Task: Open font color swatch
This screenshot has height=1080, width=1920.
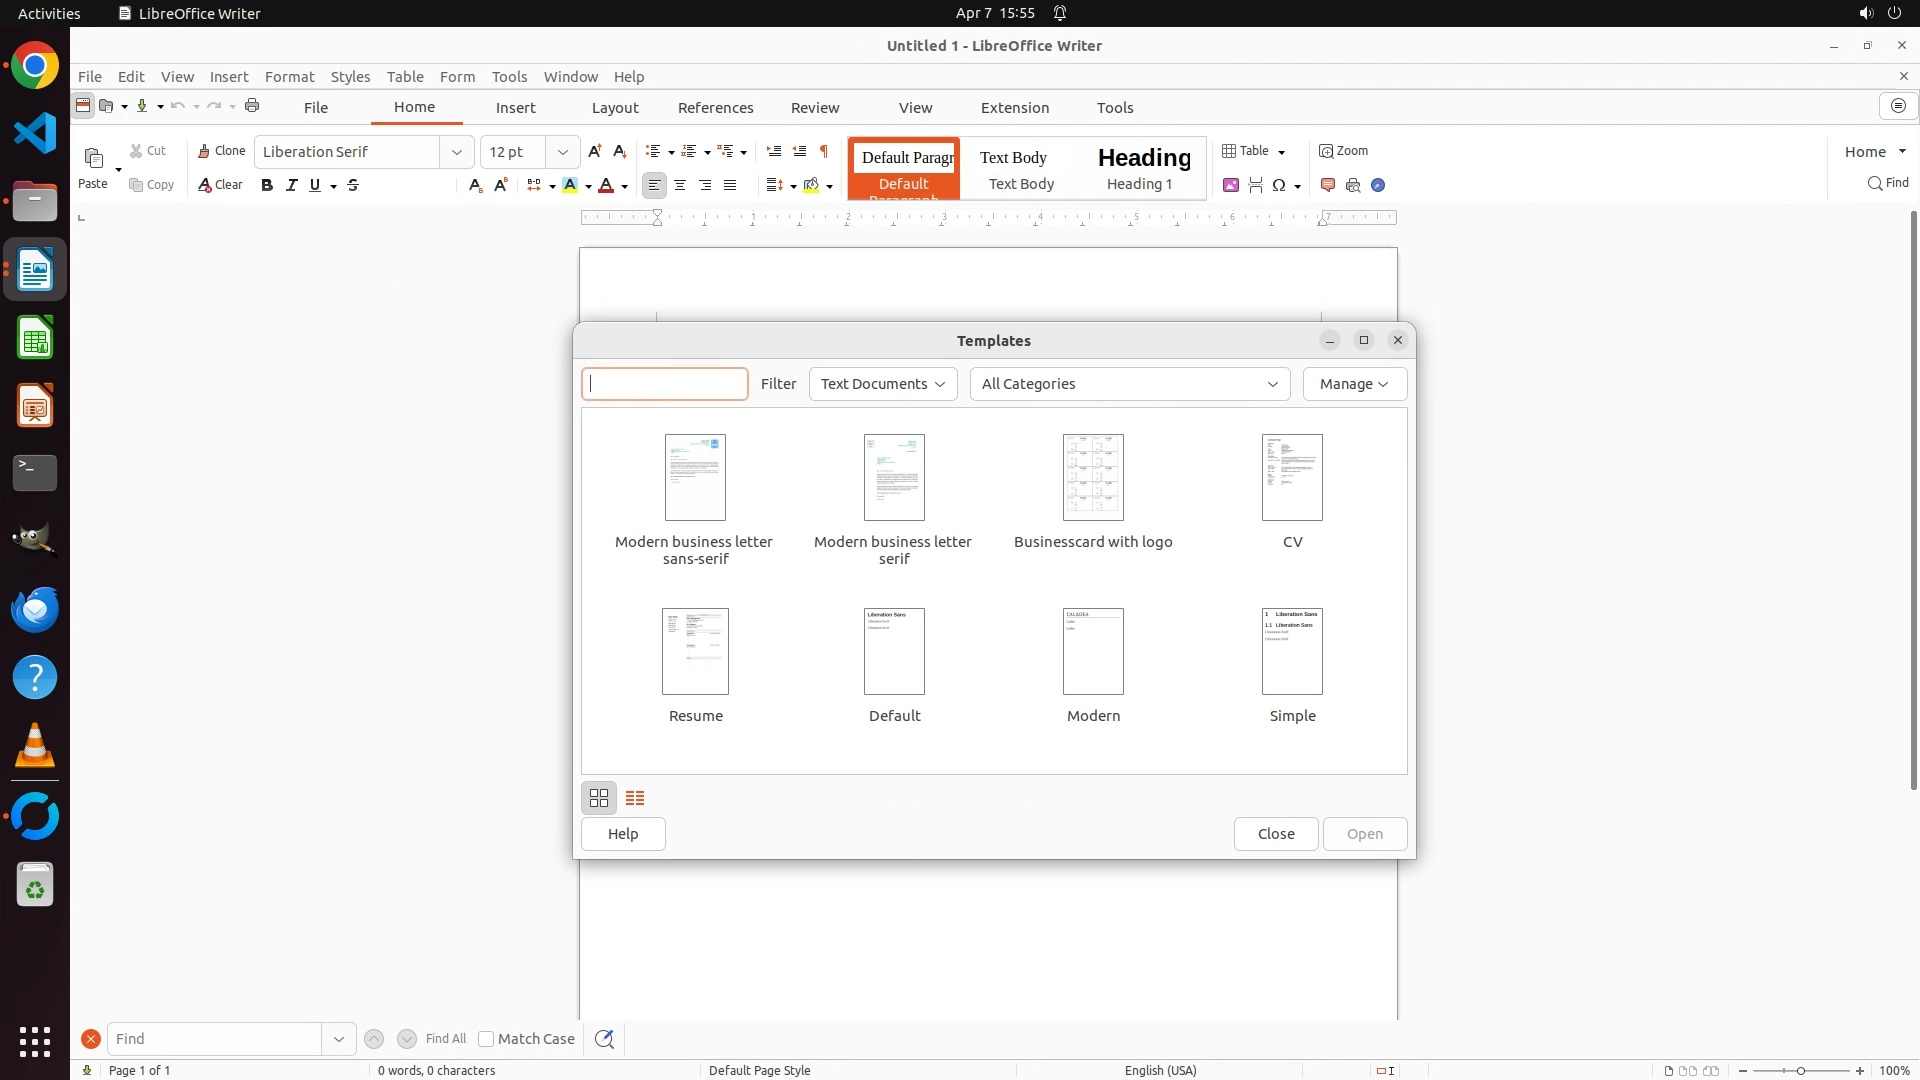Action: [x=606, y=185]
